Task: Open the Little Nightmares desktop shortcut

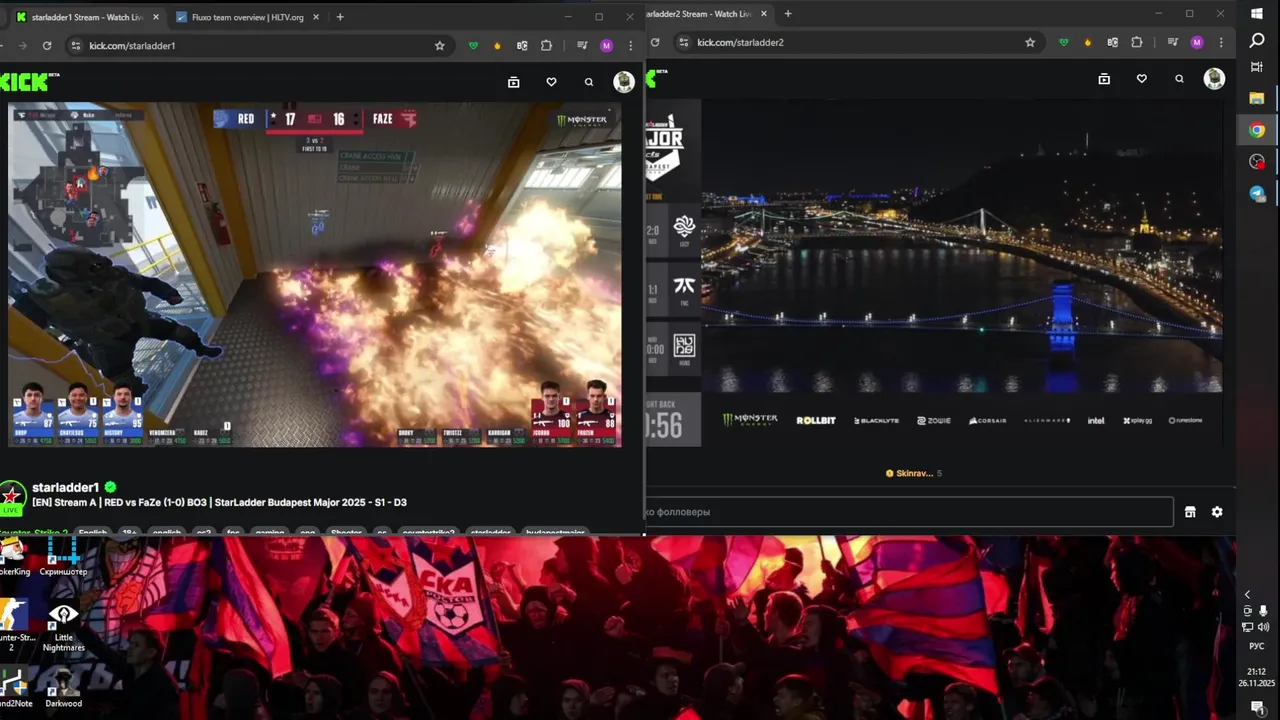Action: click(x=63, y=627)
